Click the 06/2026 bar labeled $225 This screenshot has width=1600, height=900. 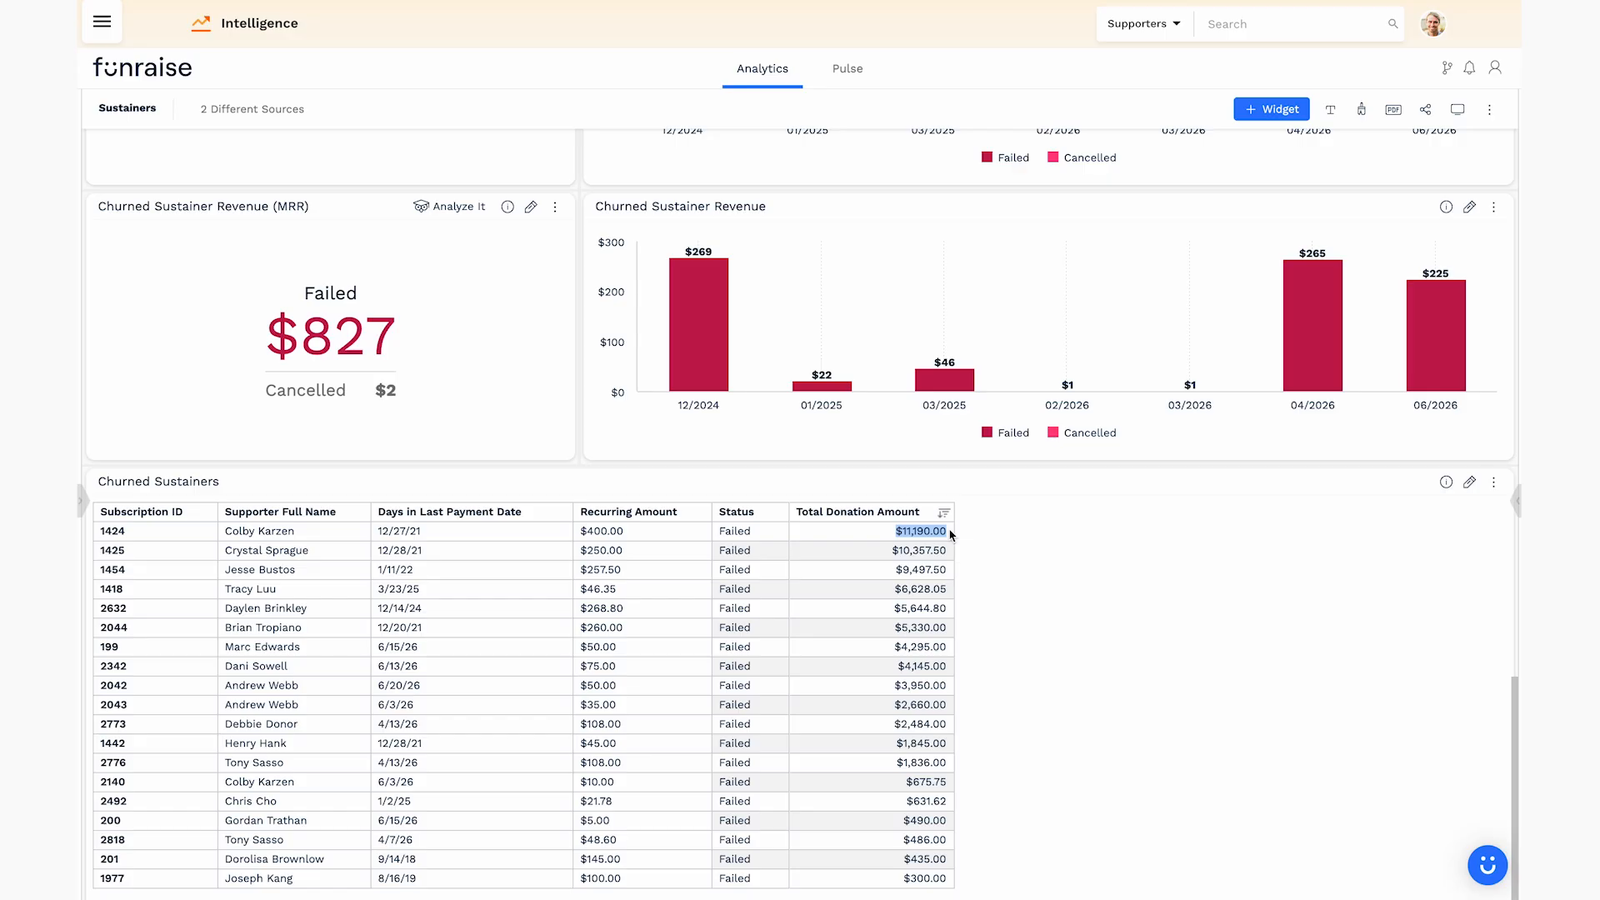(x=1435, y=336)
